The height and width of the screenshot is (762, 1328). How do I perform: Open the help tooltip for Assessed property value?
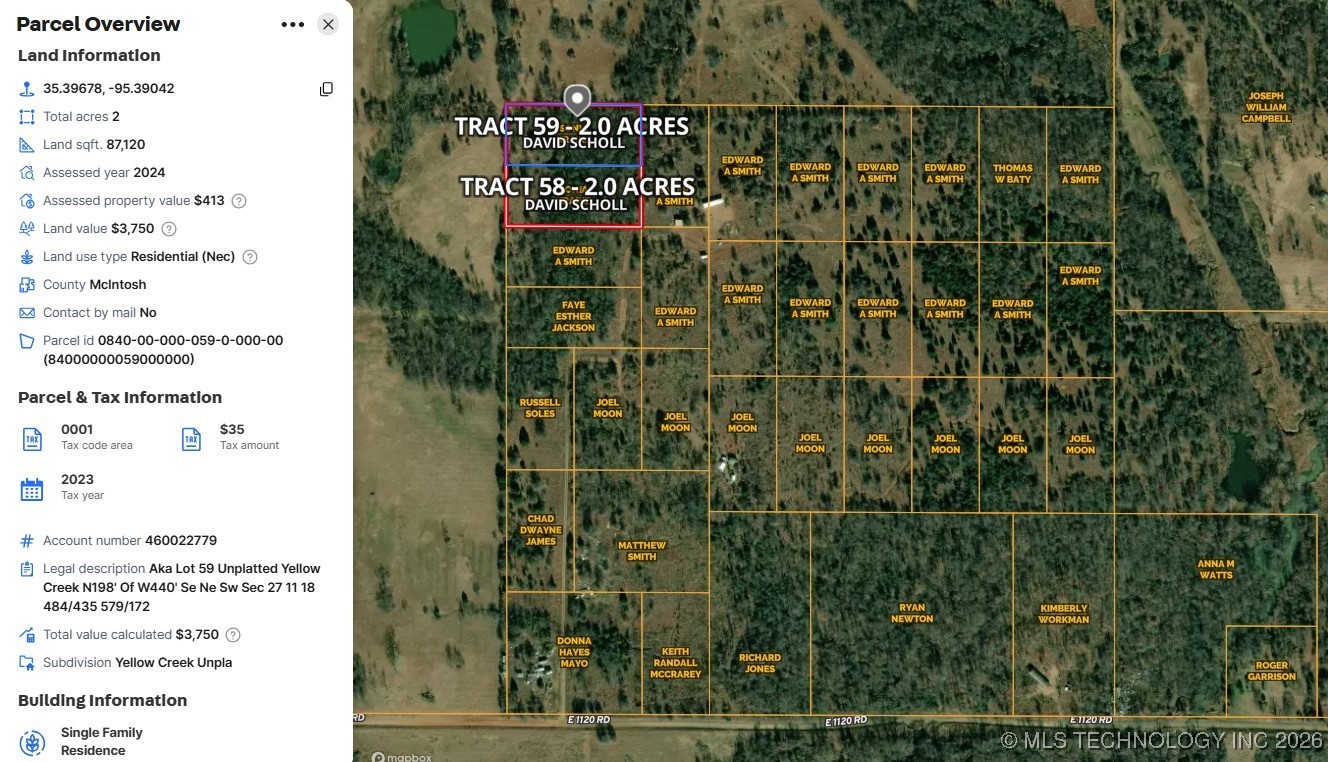tap(238, 200)
